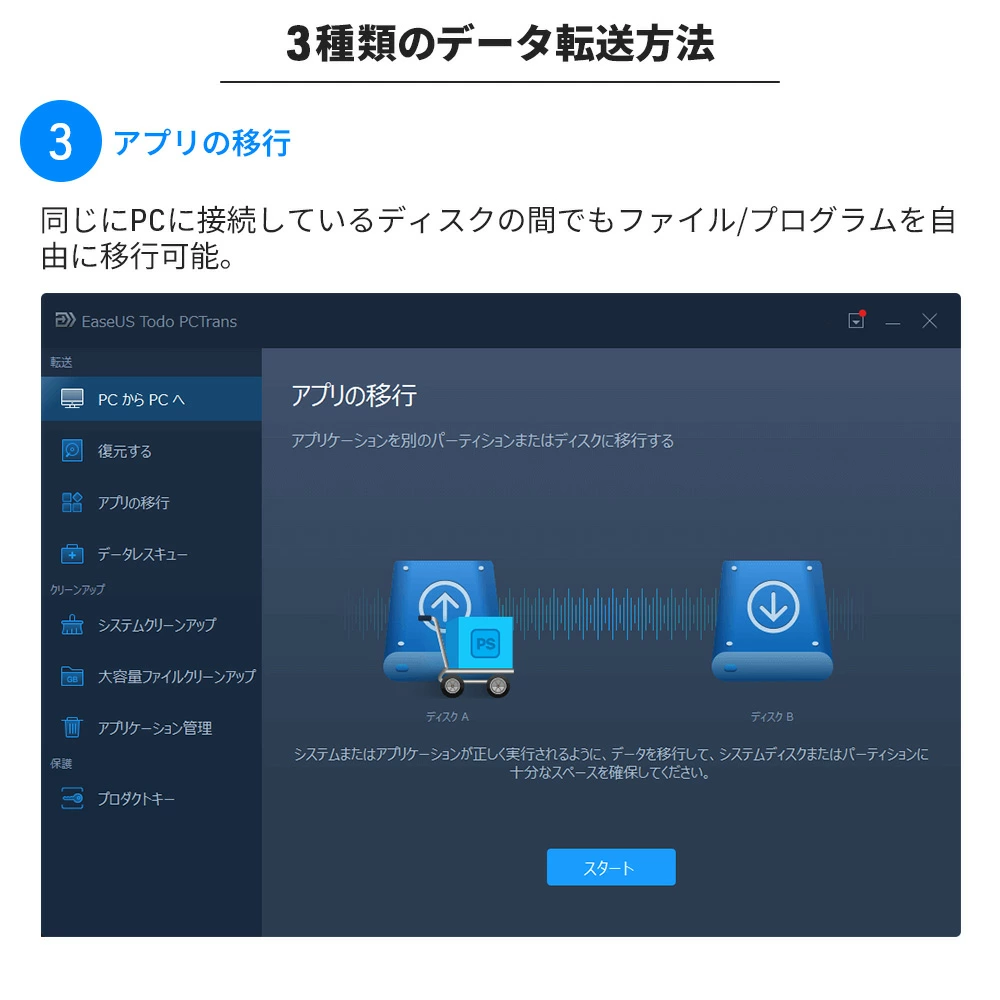This screenshot has height=1000, width=1000.
Task: Switch to the 復元する menu entry
Action: [x=151, y=451]
